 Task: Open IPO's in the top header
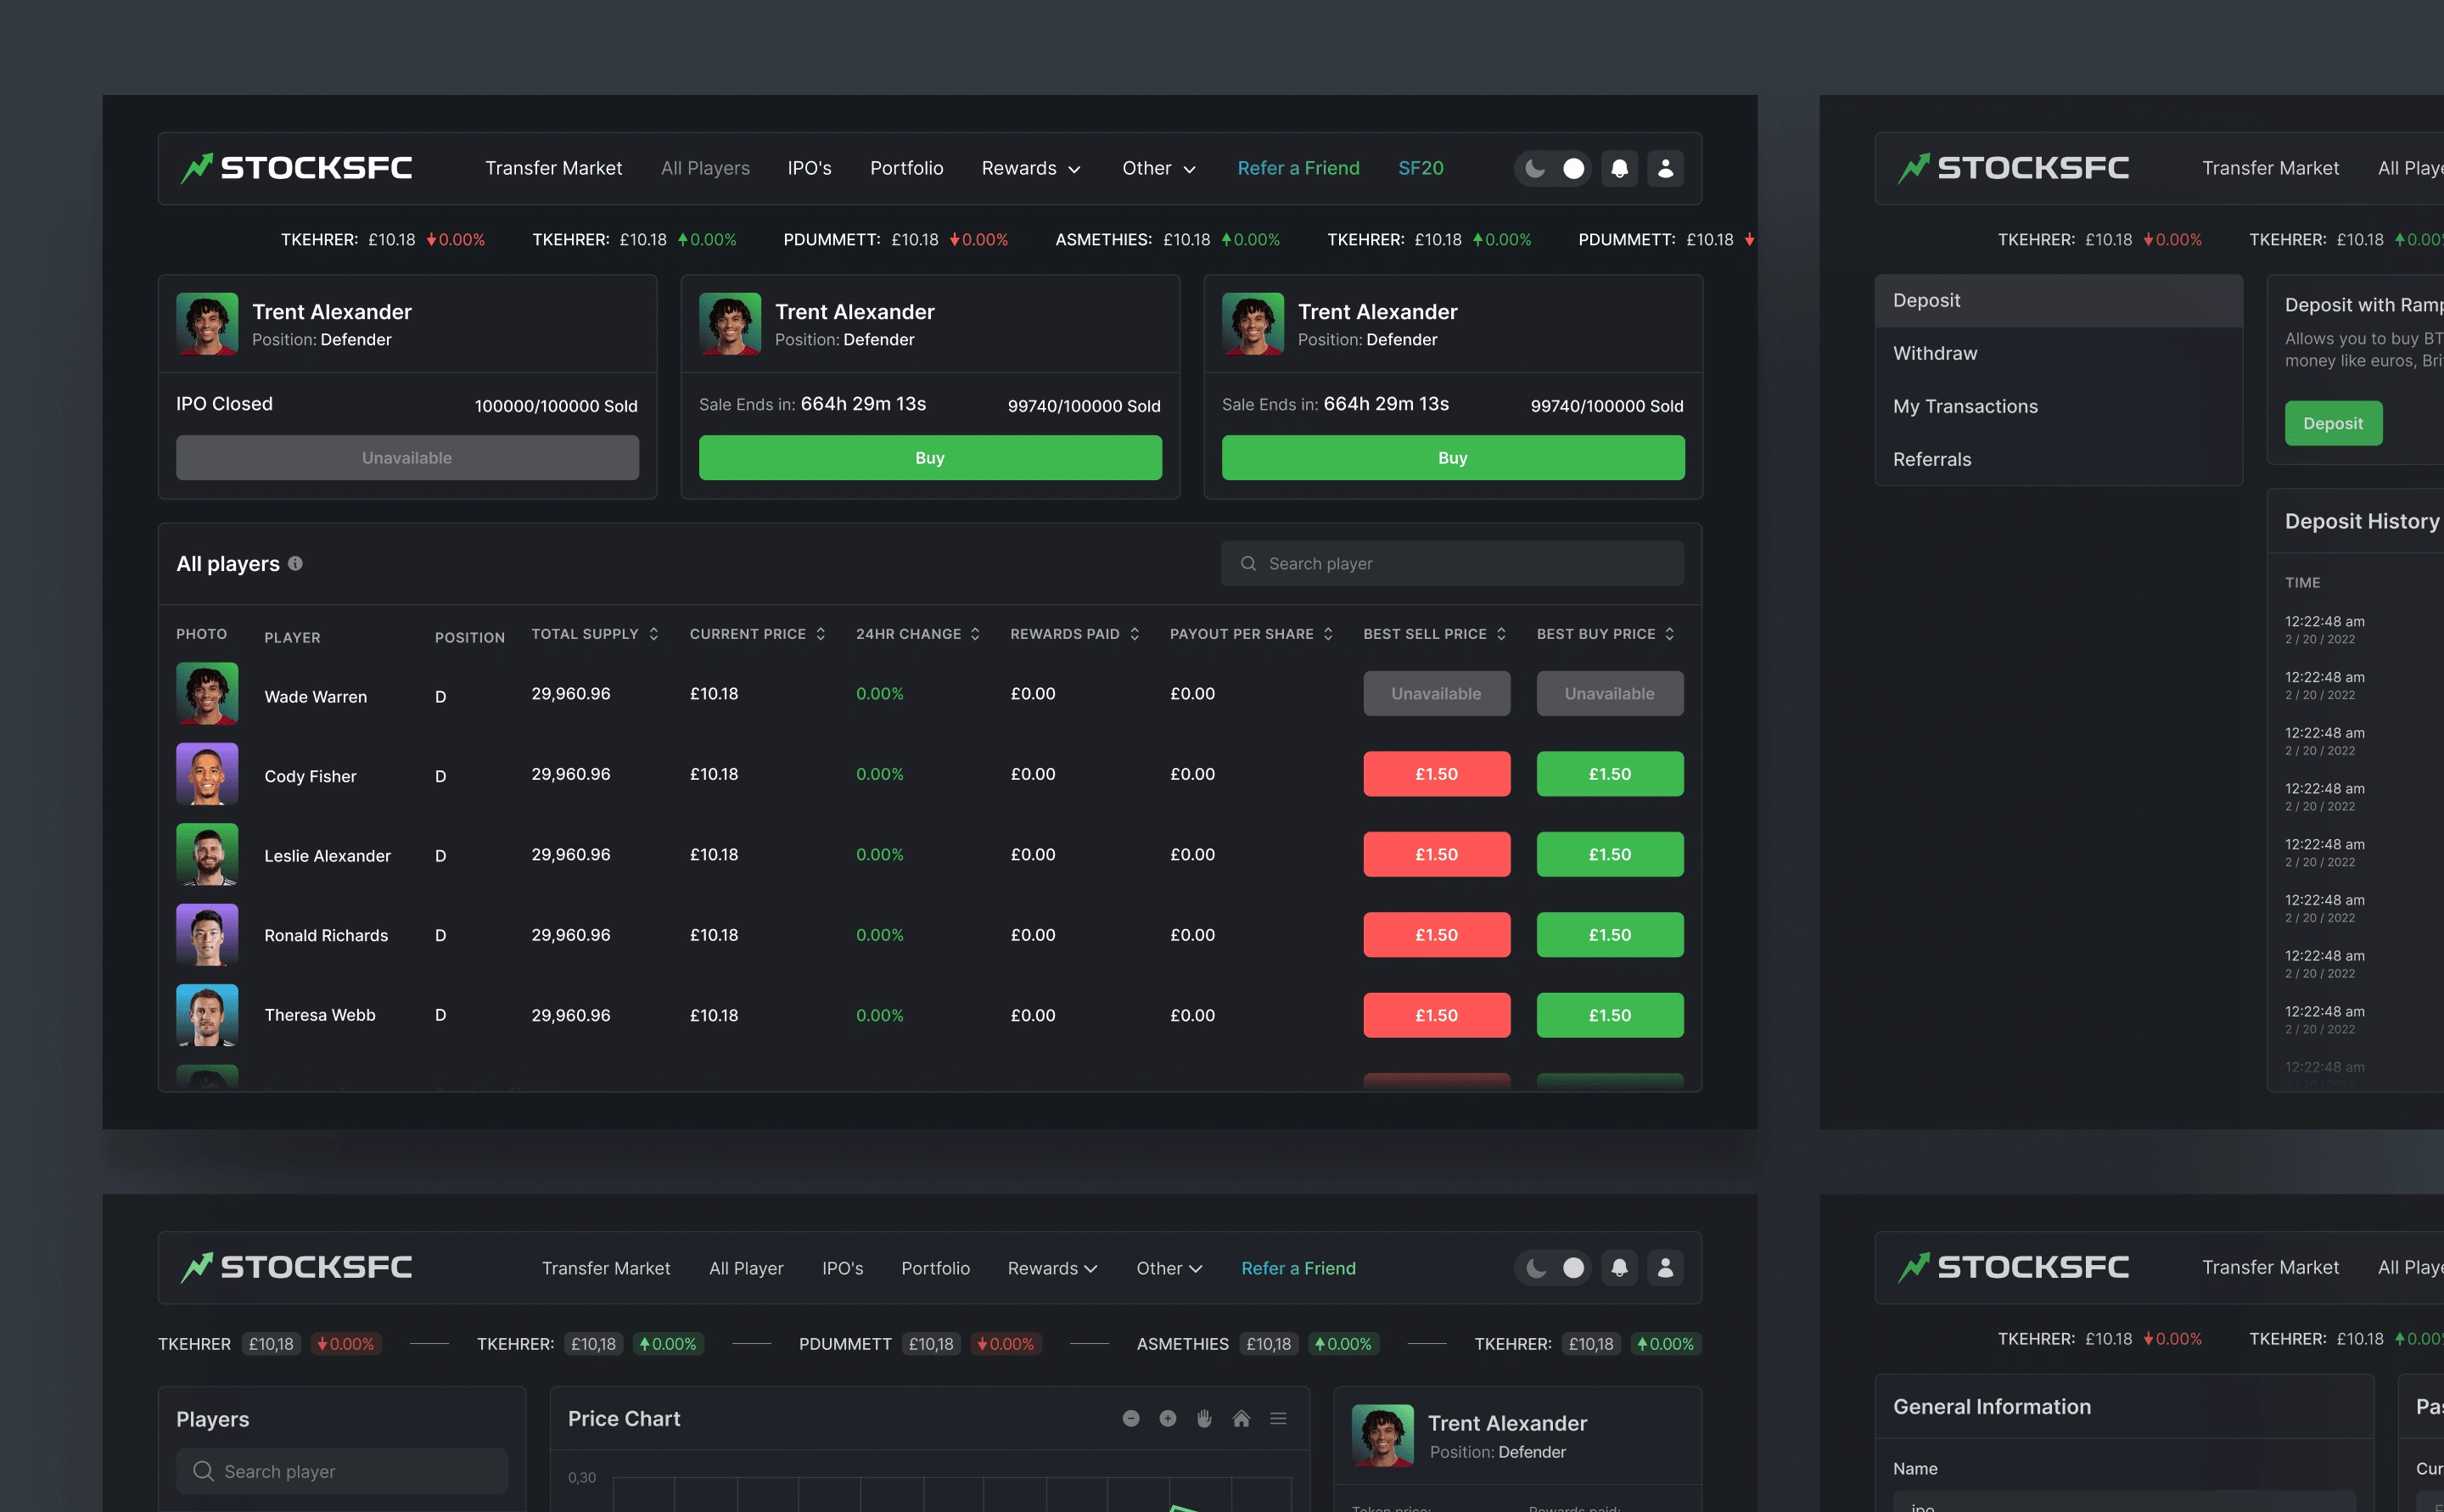coord(809,168)
